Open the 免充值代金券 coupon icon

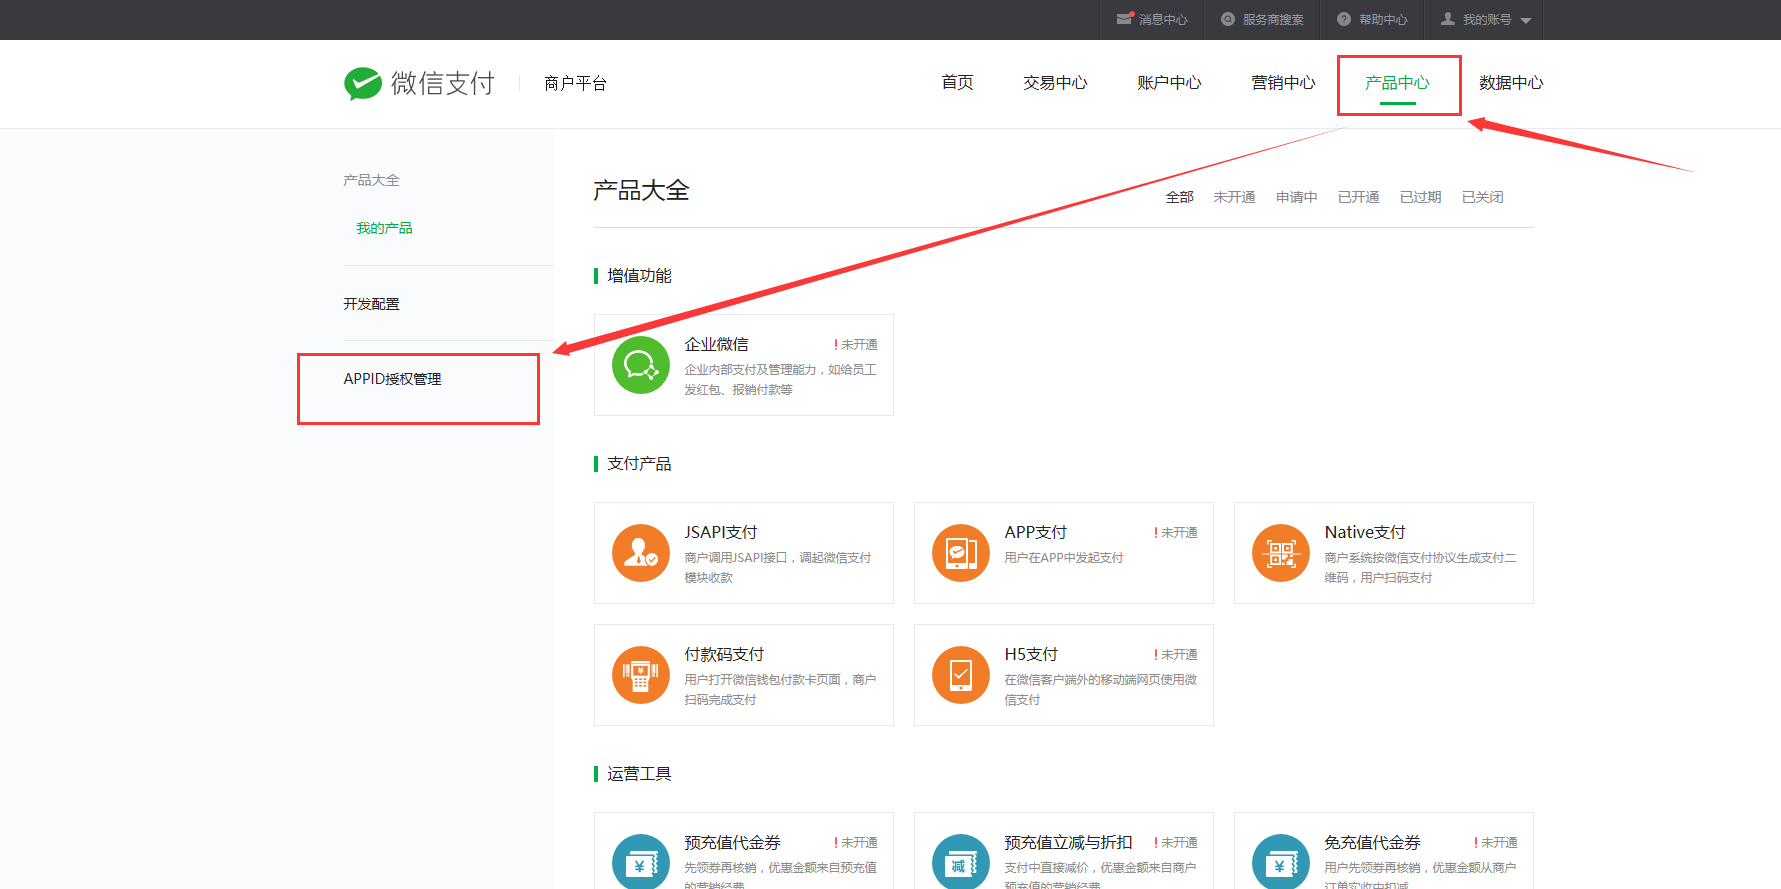point(1281,861)
